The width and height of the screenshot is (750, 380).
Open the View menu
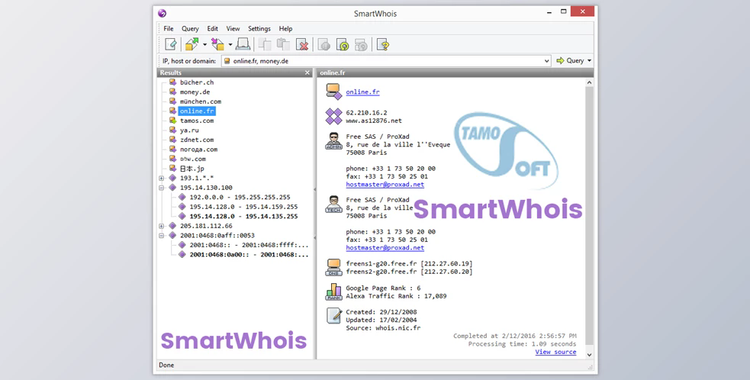[233, 29]
